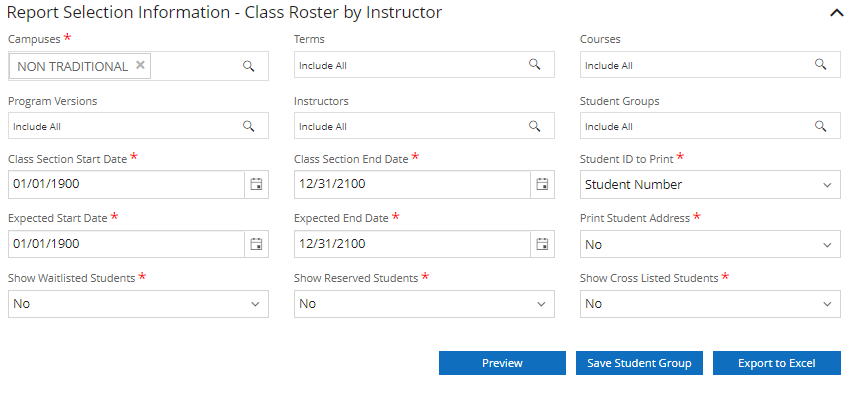Screen dimensions: 852x399
Task: Click the Program Versions search icon
Action: click(248, 126)
